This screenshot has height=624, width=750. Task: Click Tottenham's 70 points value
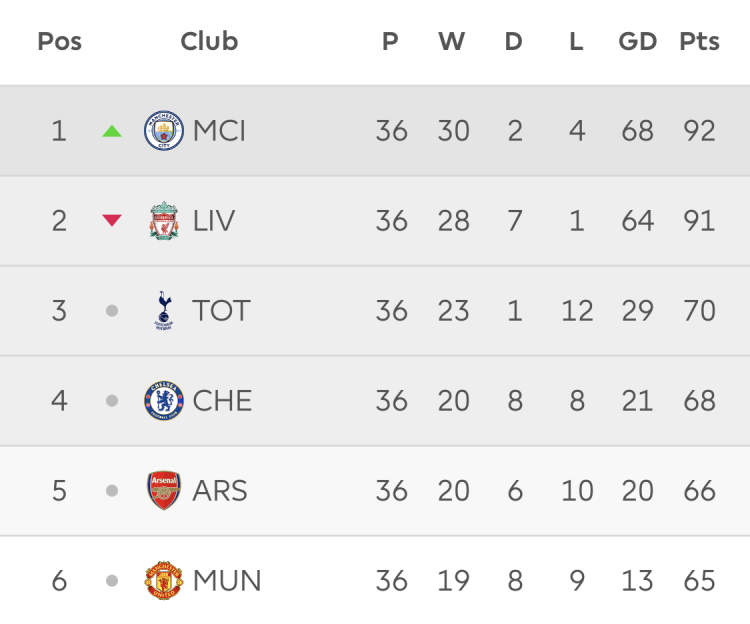pyautogui.click(x=699, y=311)
